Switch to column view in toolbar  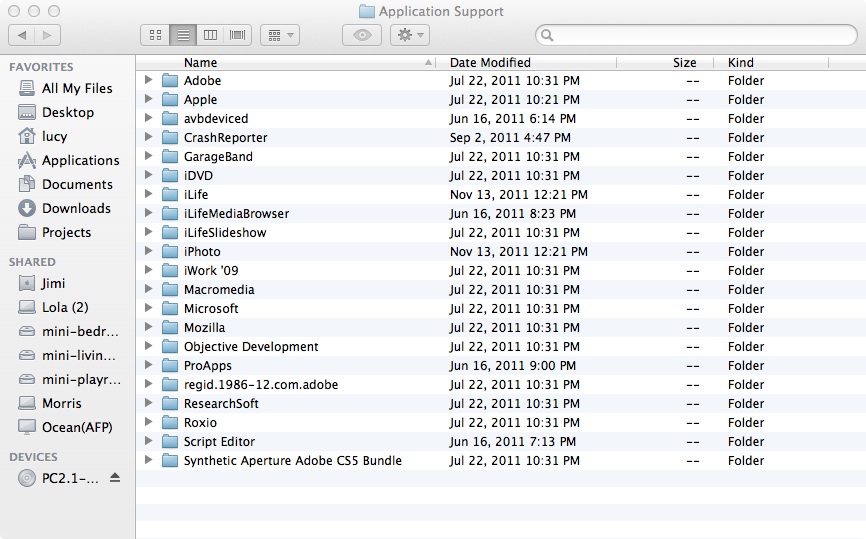210,35
